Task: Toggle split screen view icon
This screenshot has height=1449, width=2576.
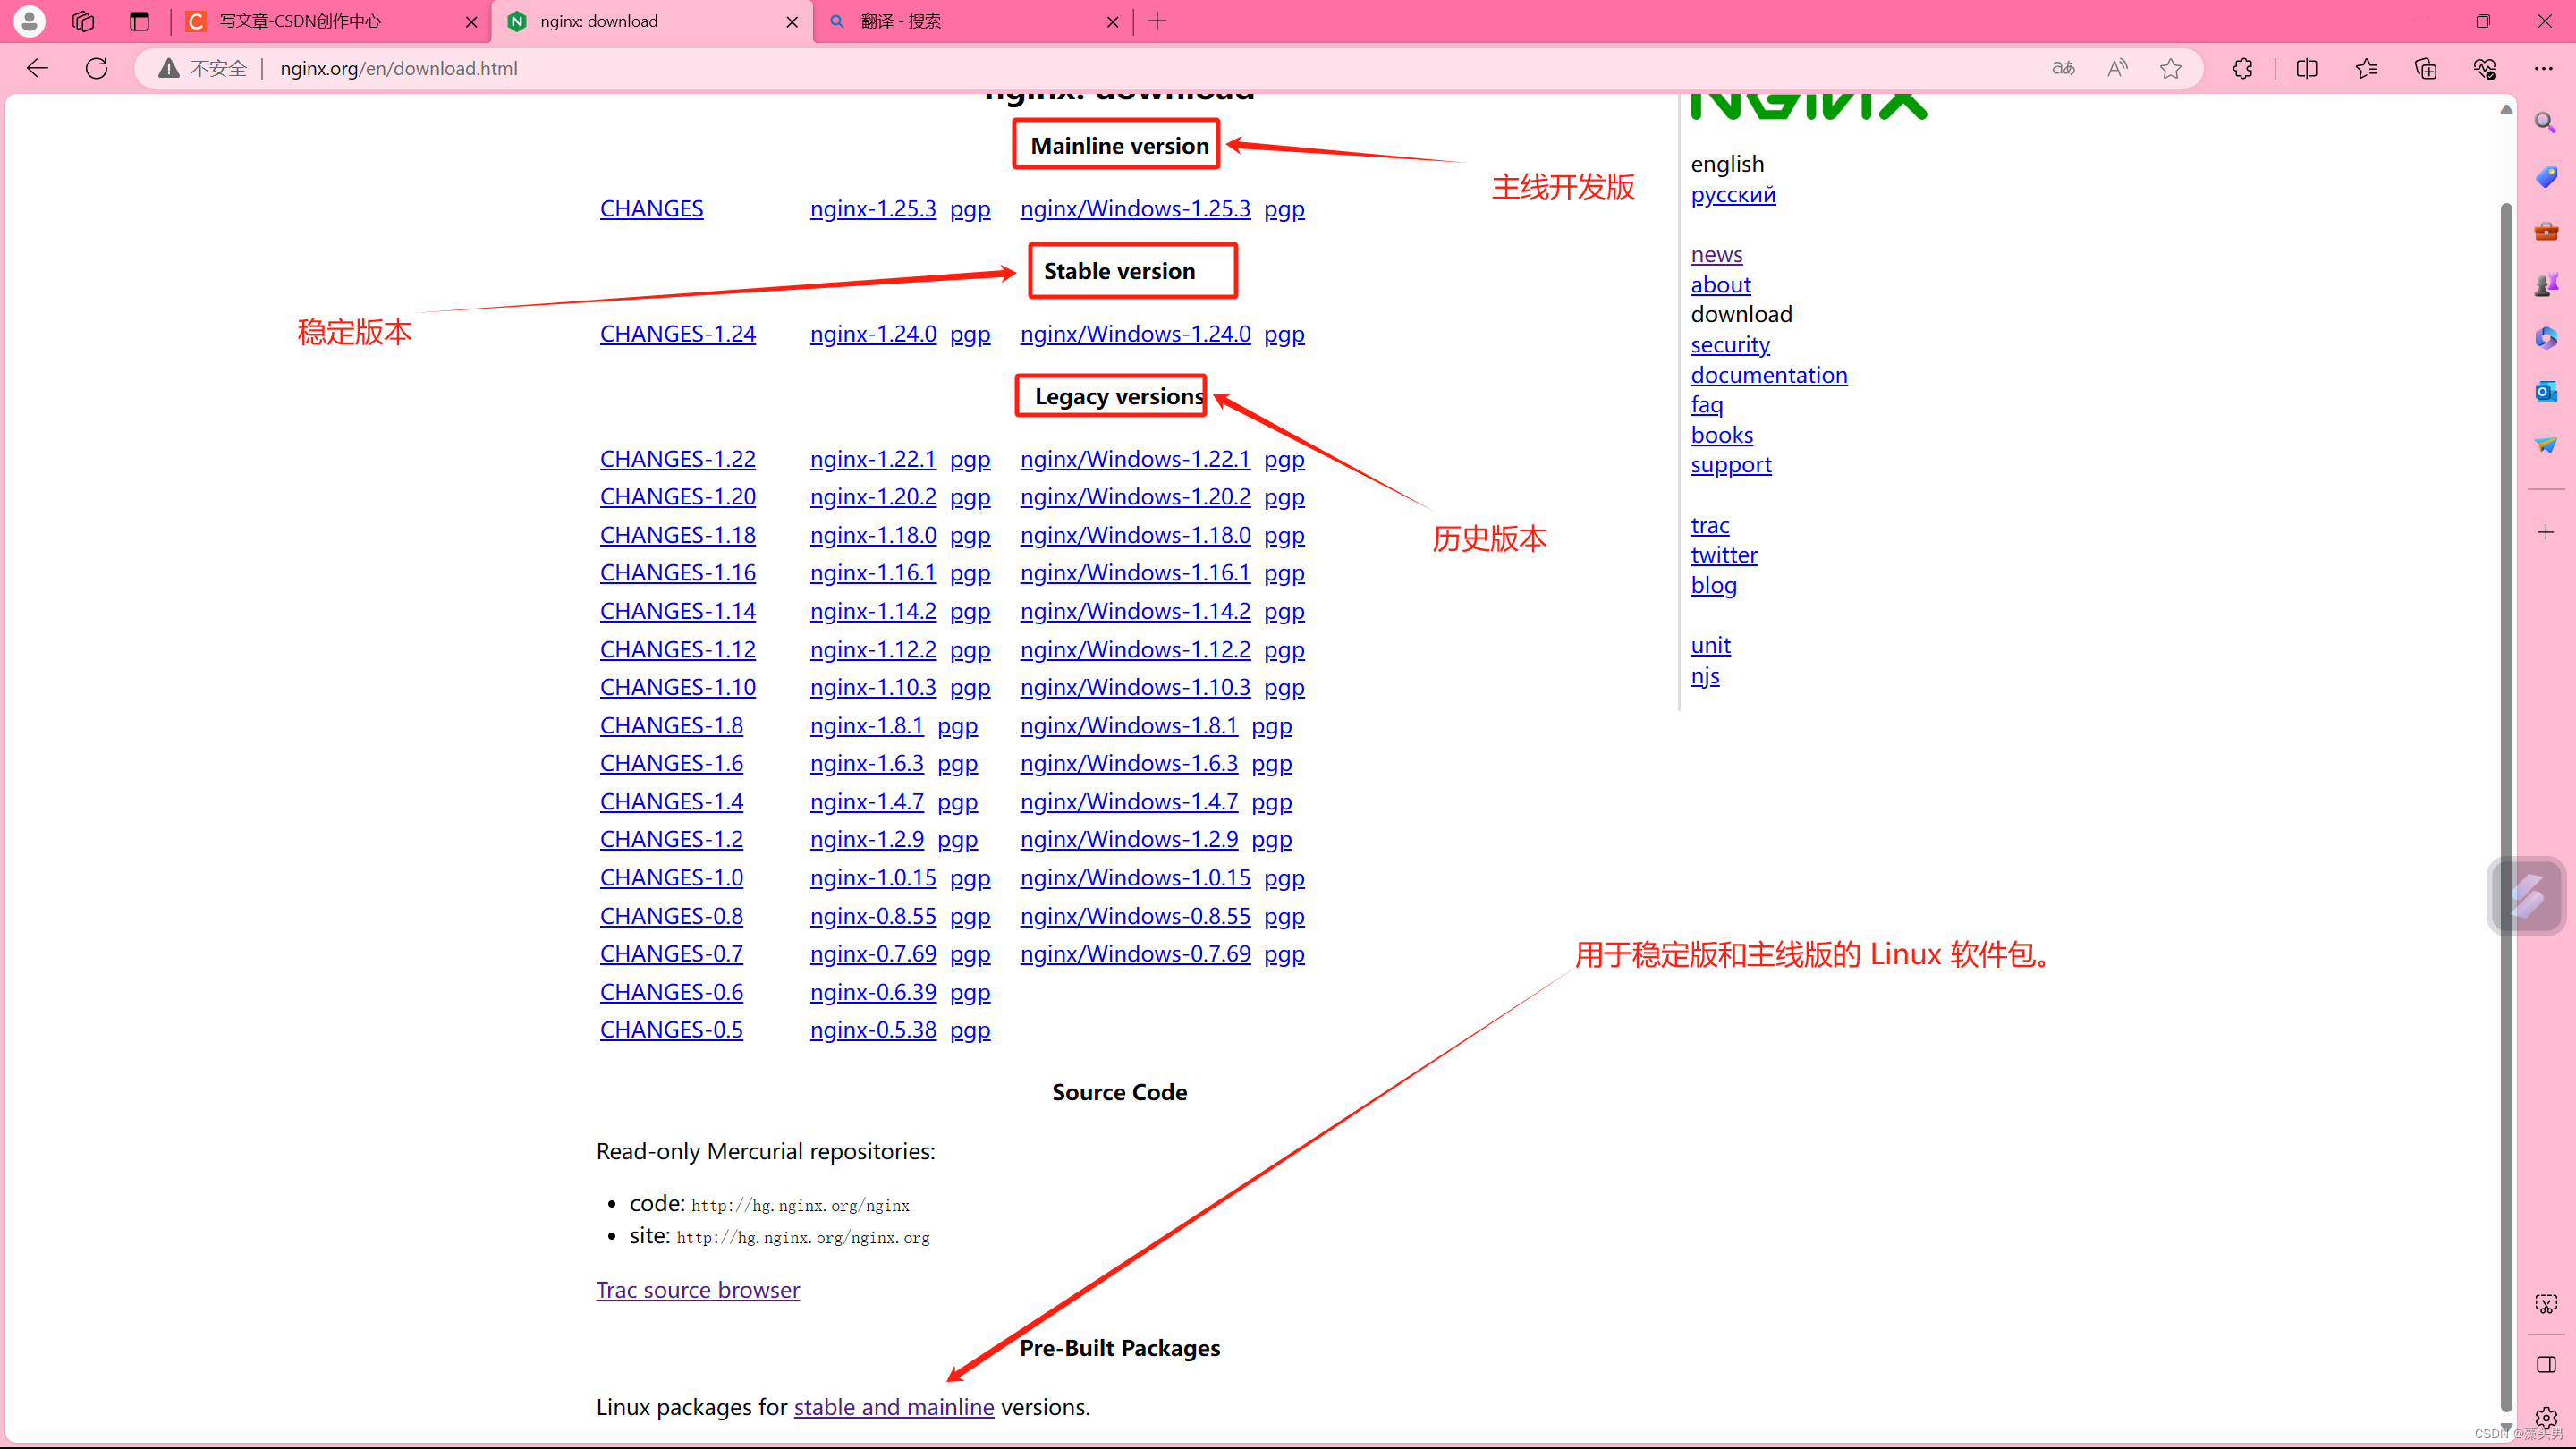Action: [x=2307, y=68]
